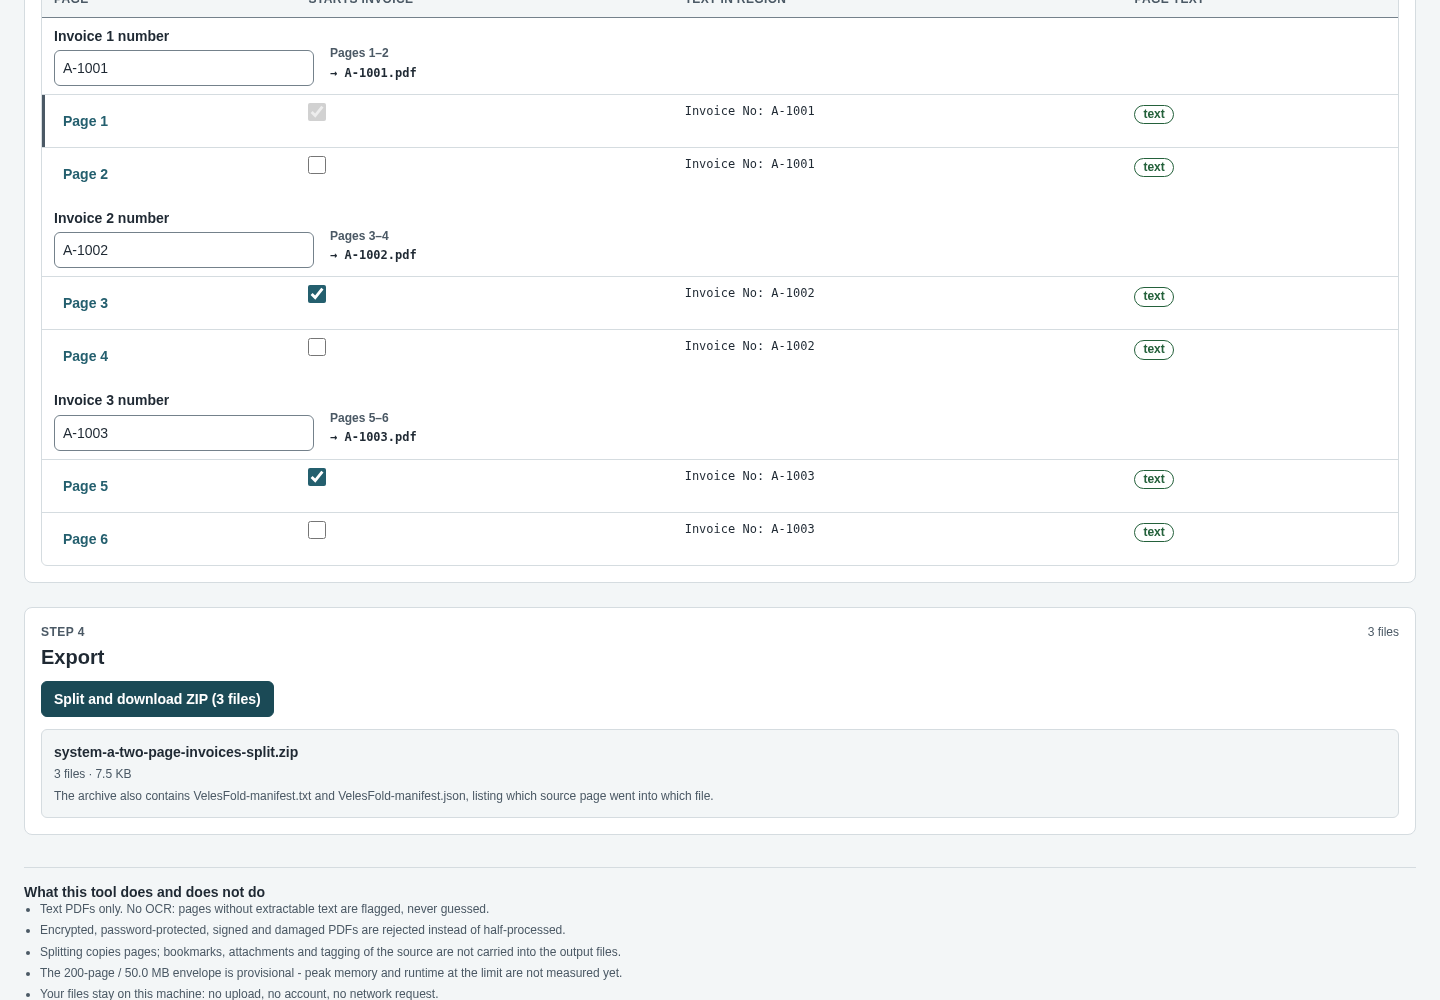1440x1000 pixels.
Task: Open the Page 1 link
Action: click(85, 121)
